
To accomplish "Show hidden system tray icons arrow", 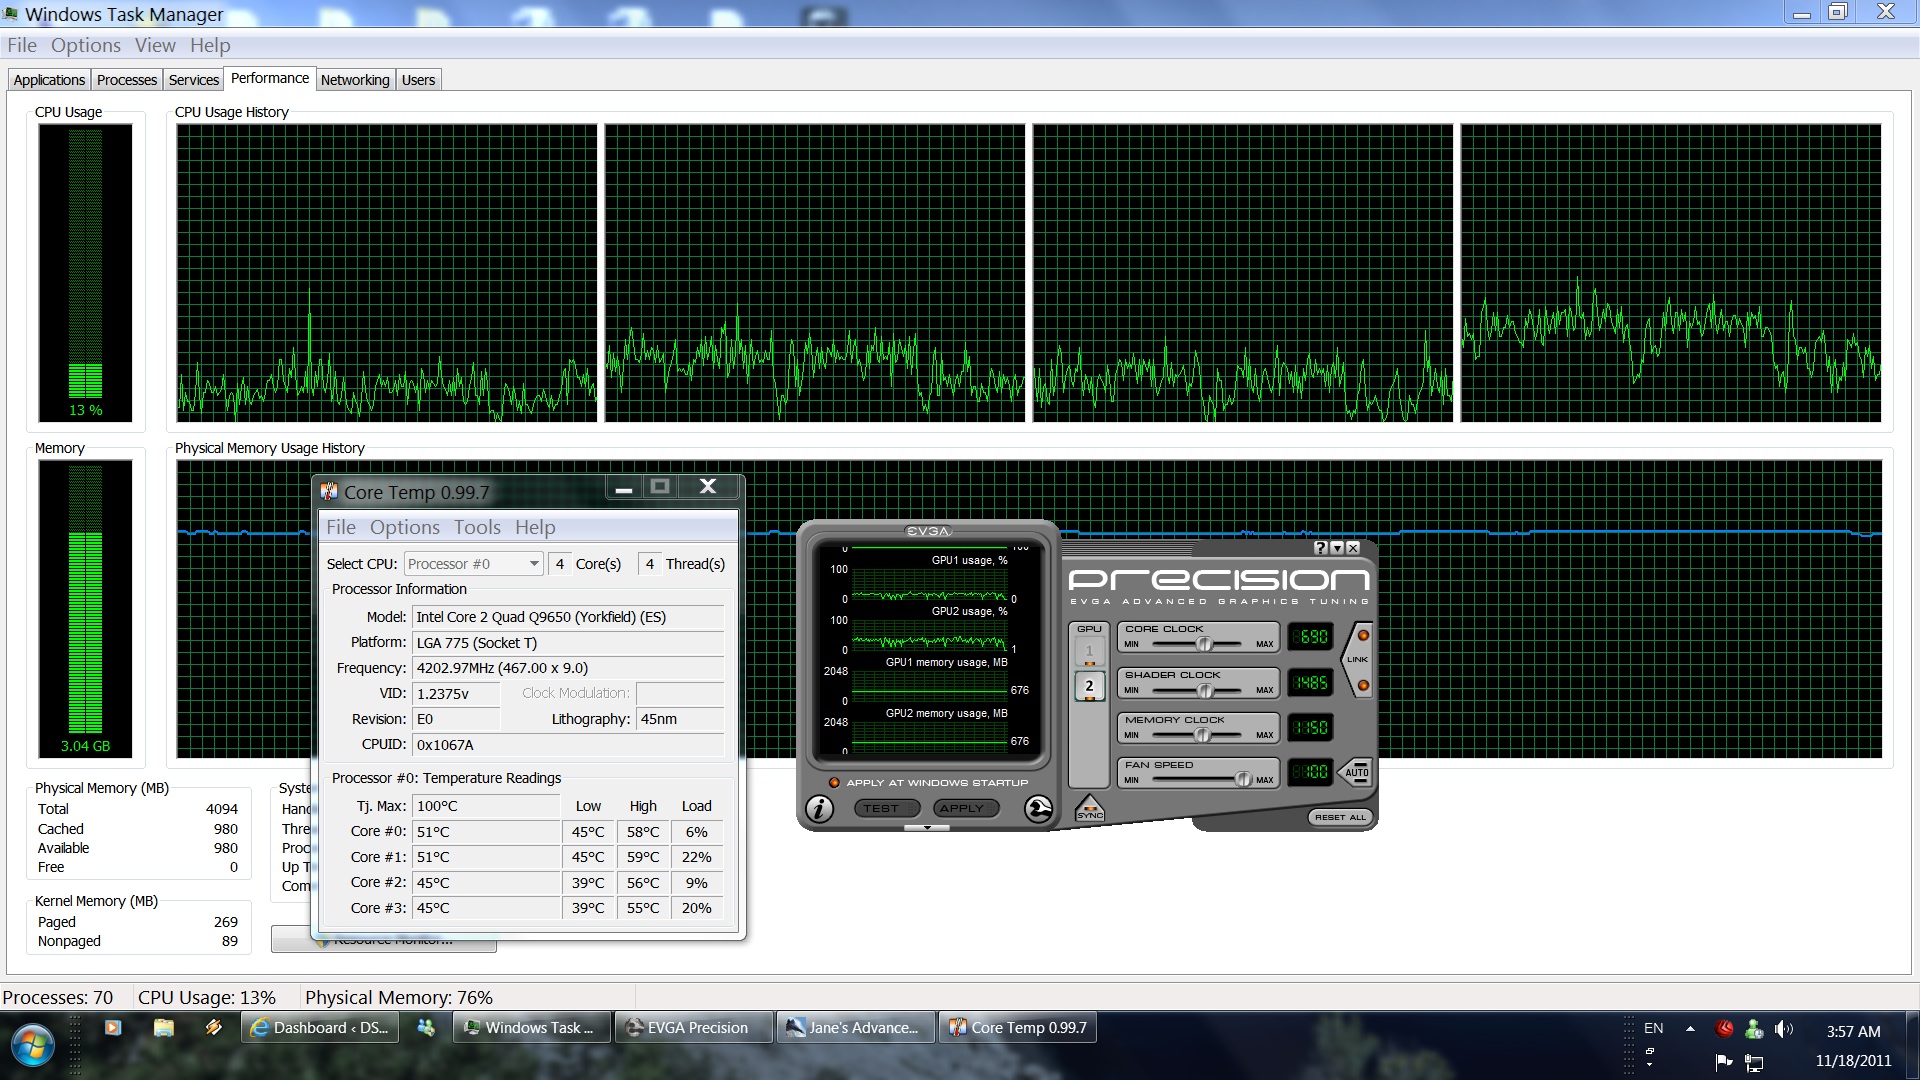I will click(x=1690, y=1028).
